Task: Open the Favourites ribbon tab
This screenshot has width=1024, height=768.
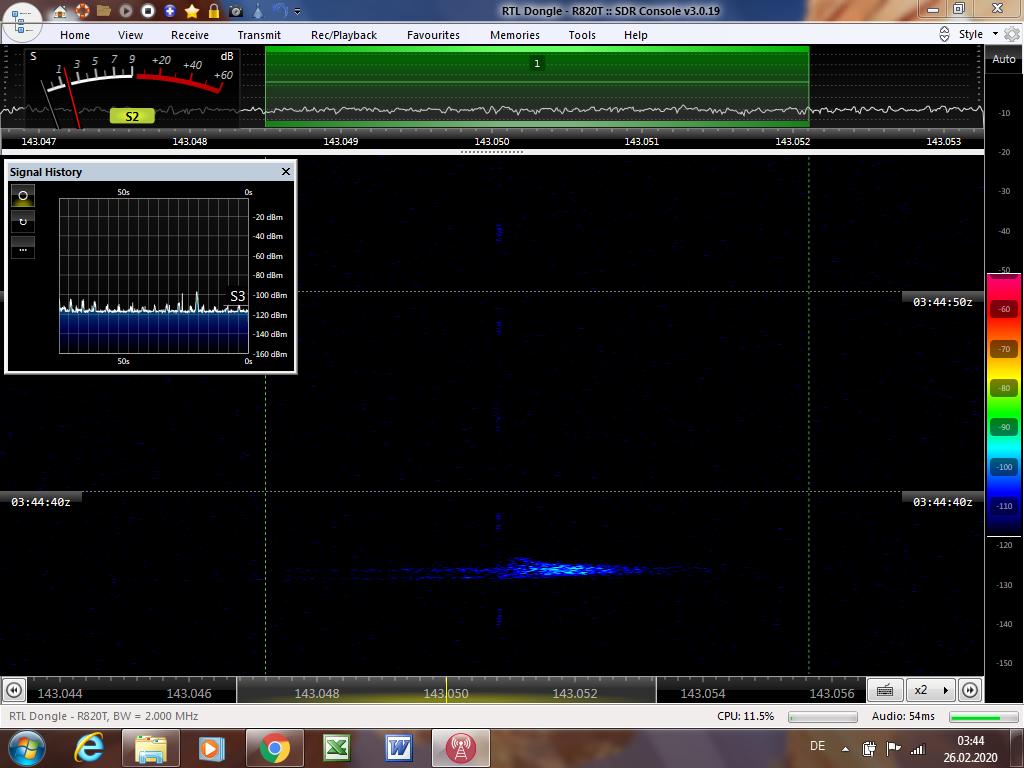Action: click(434, 35)
